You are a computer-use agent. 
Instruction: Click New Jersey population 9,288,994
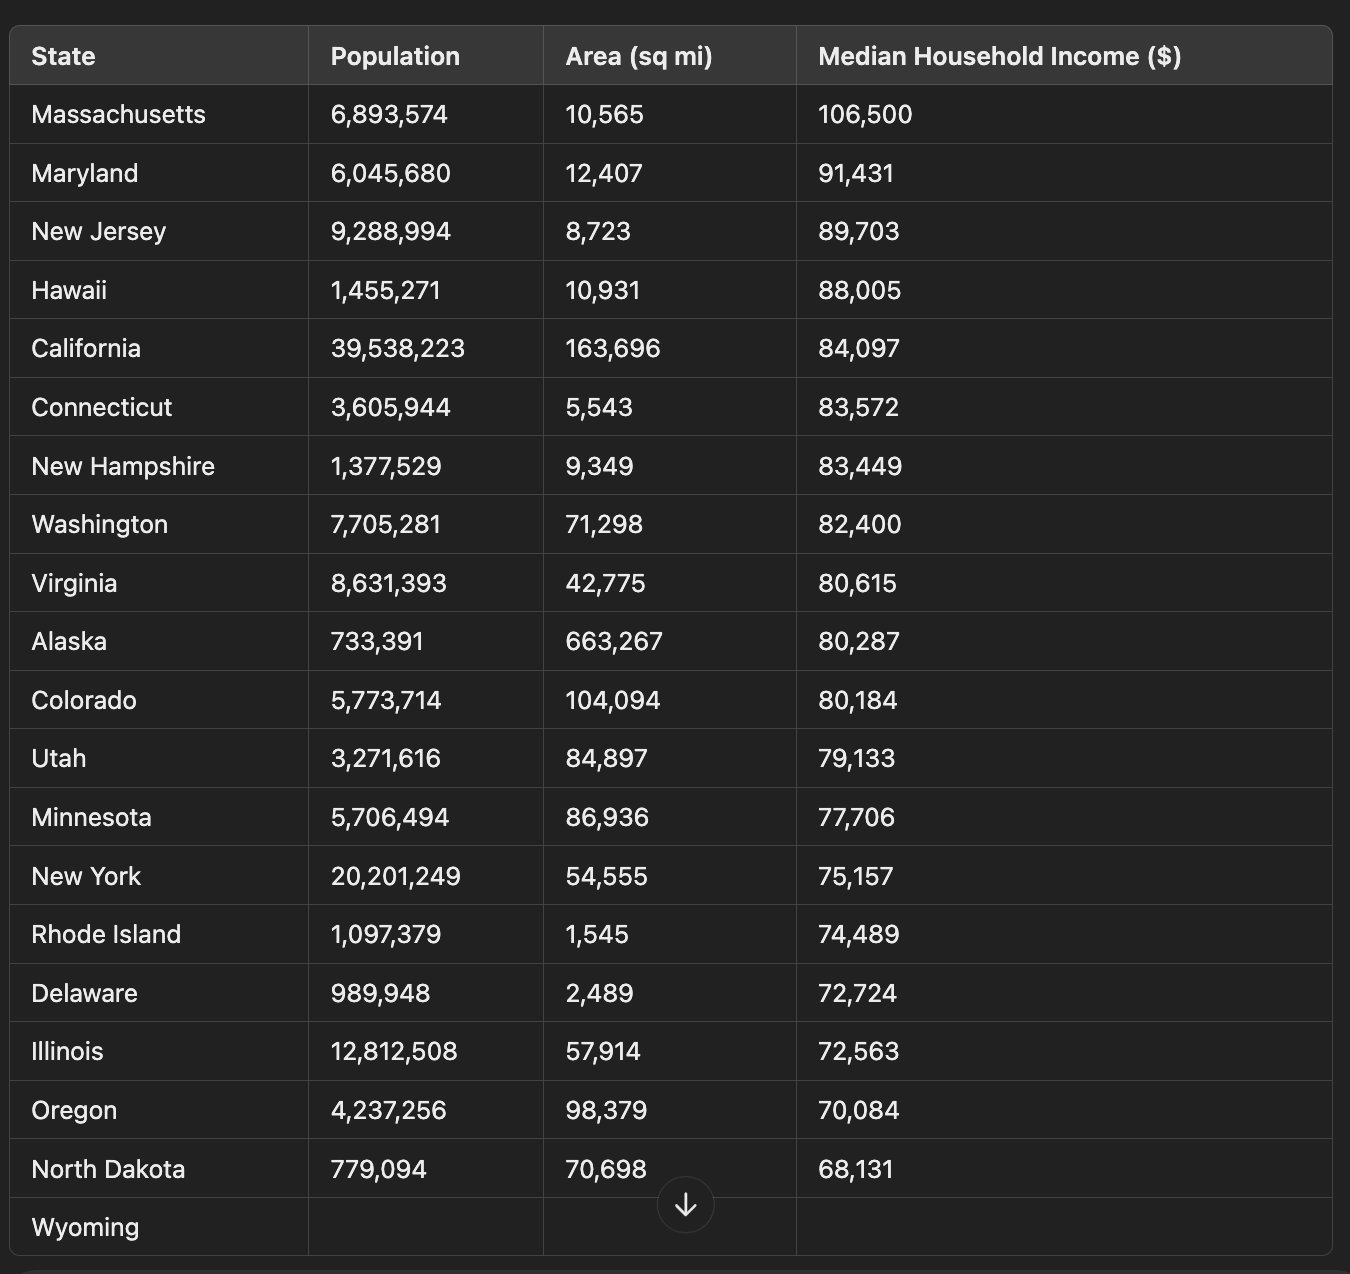(x=391, y=231)
